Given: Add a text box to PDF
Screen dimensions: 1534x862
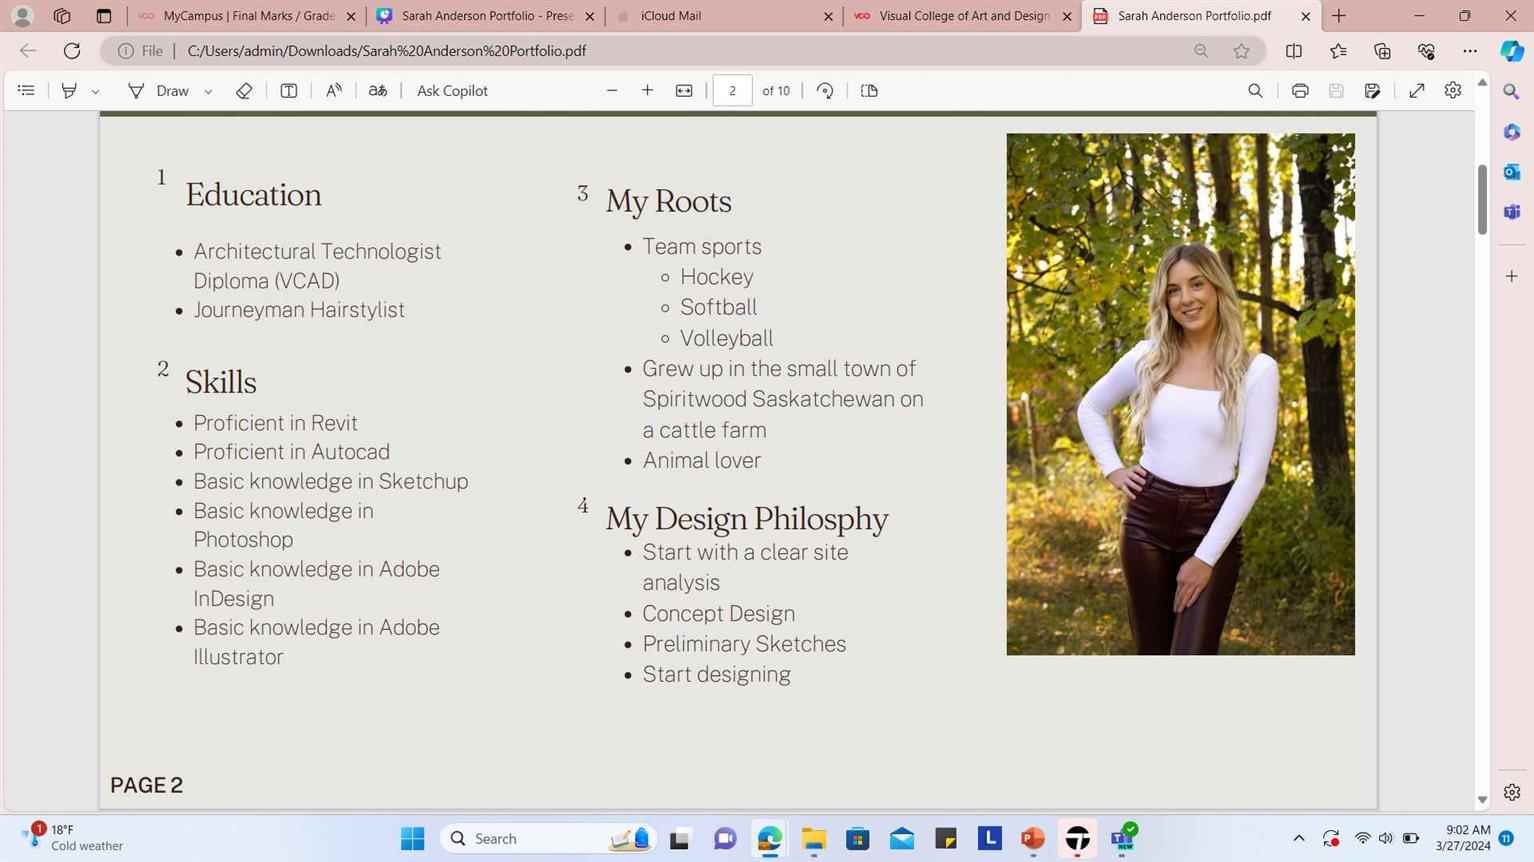Looking at the screenshot, I should [x=289, y=91].
